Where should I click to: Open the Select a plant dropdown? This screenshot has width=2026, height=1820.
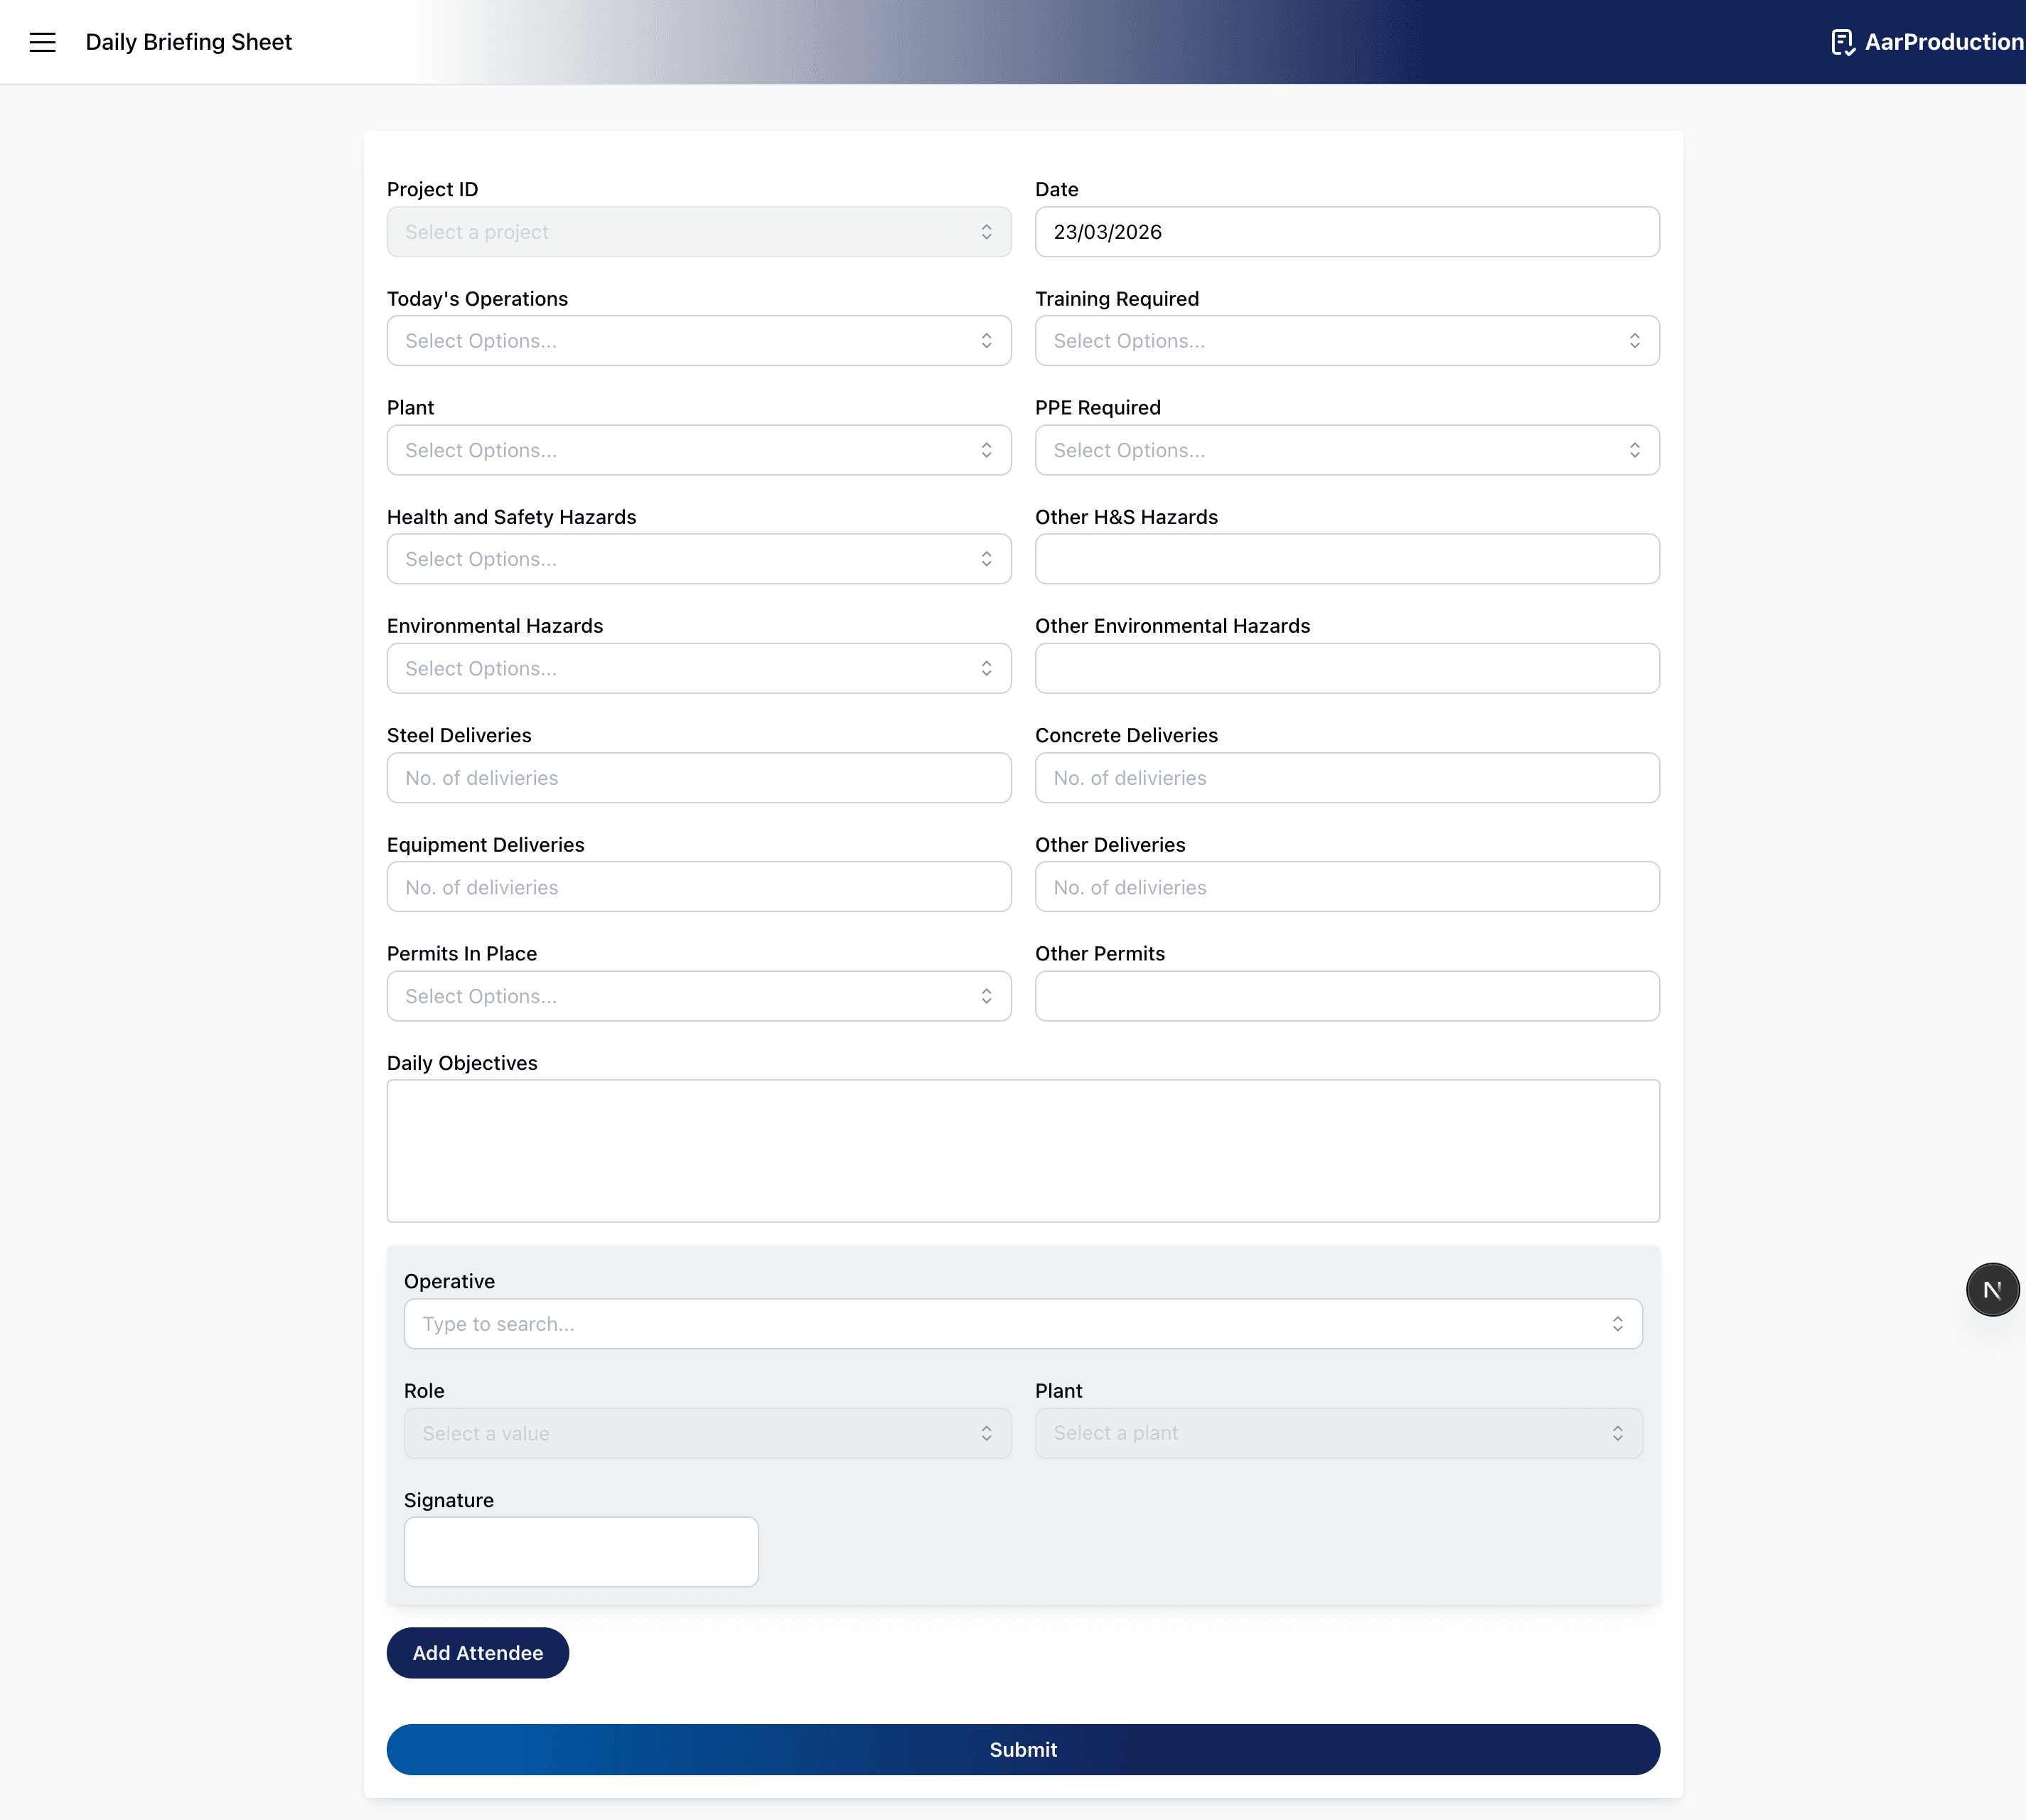click(1338, 1433)
